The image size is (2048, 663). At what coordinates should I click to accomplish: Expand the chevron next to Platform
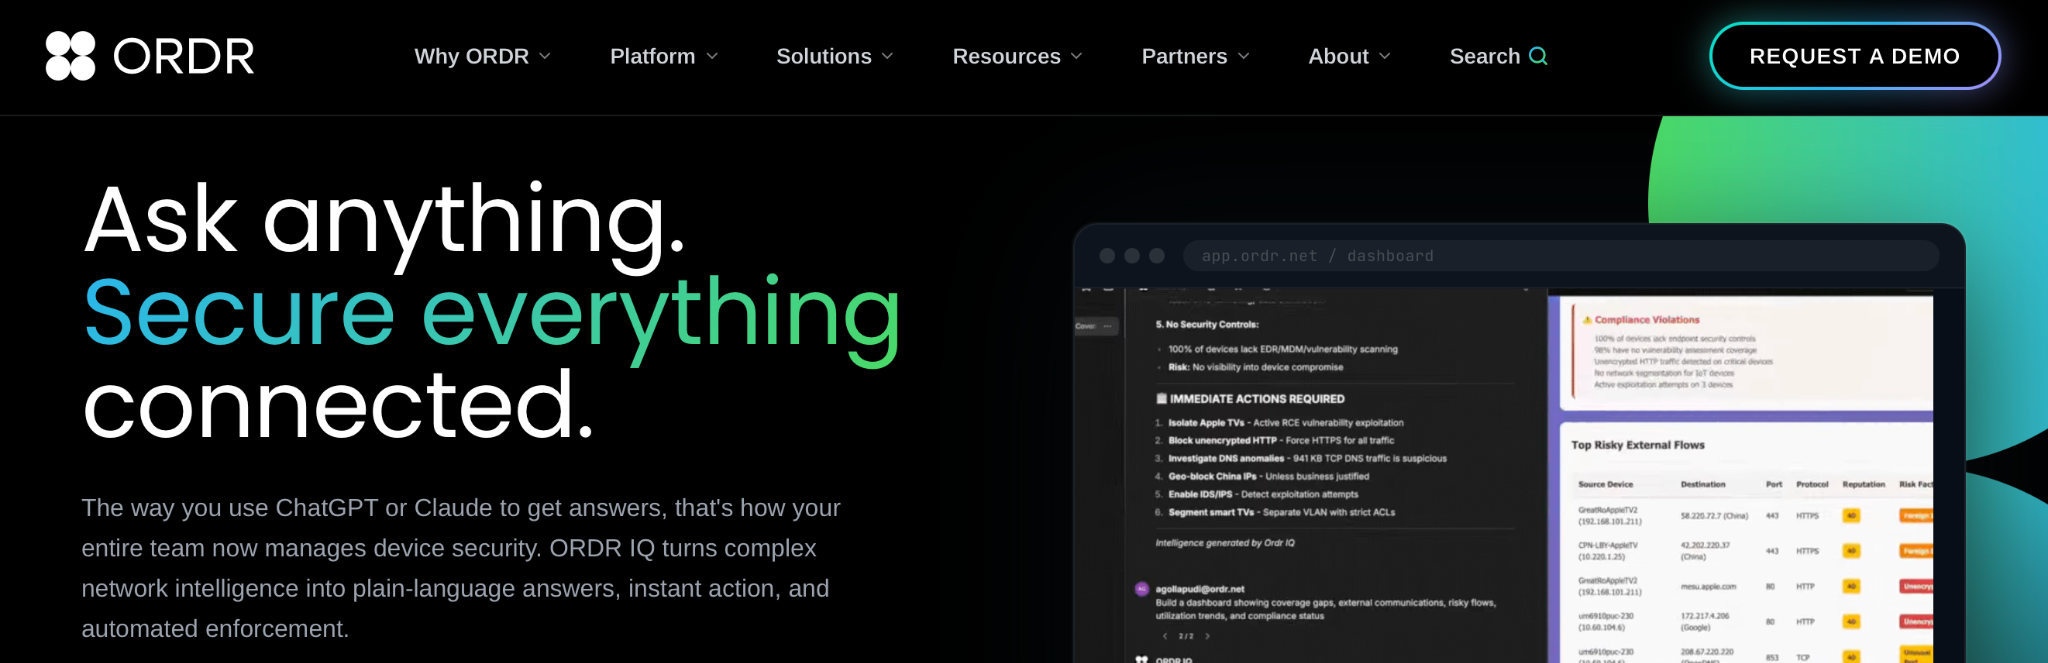712,57
